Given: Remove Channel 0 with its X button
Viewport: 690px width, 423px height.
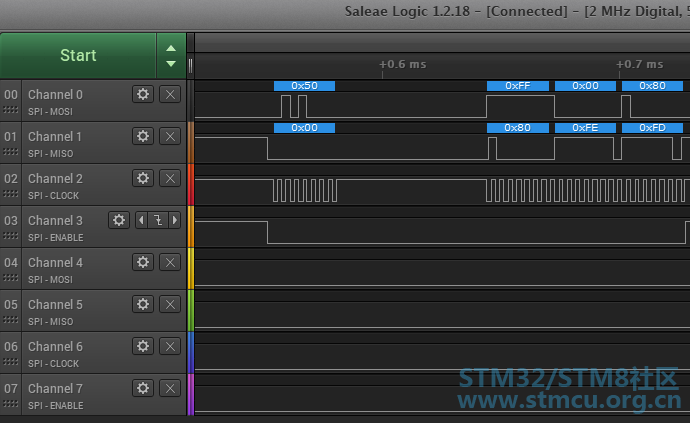Looking at the screenshot, I should pos(170,94).
